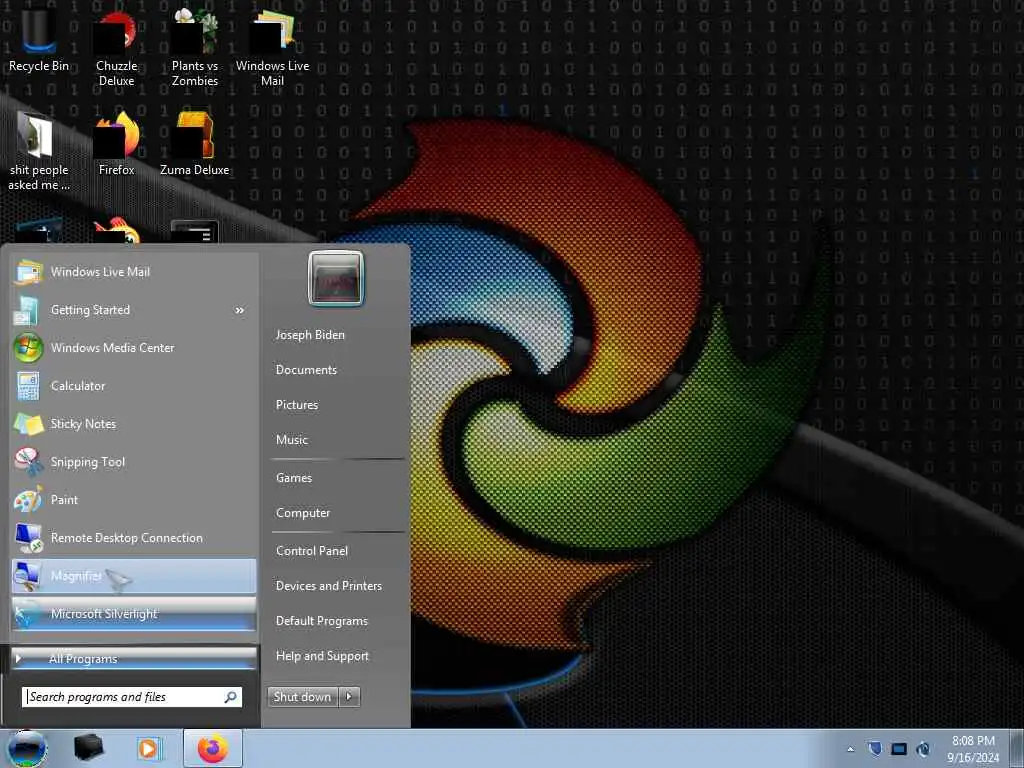The width and height of the screenshot is (1024, 768).
Task: Expand All Programs list
Action: pos(134,659)
